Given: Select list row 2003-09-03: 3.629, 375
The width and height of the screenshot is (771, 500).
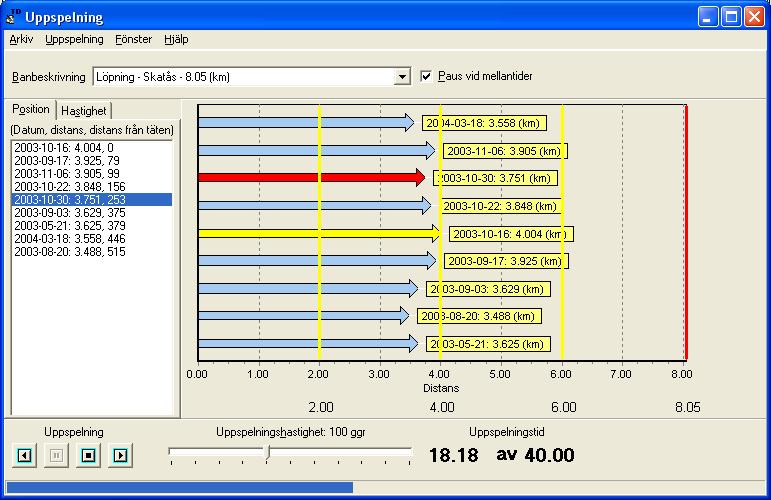Looking at the screenshot, I should pos(92,212).
